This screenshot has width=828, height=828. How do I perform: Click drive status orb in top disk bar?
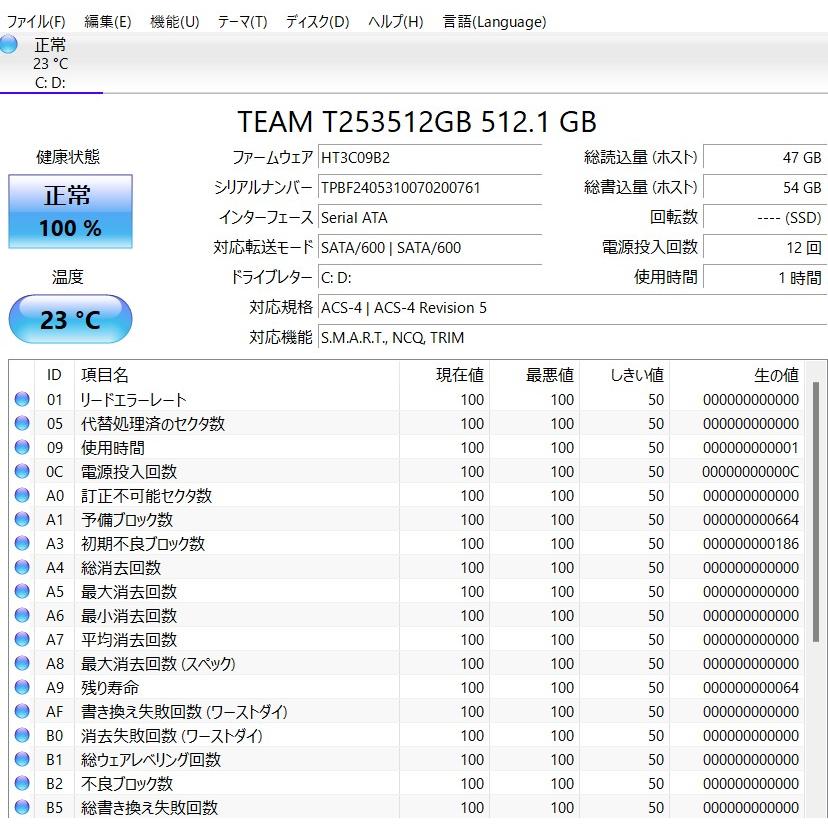[9, 44]
